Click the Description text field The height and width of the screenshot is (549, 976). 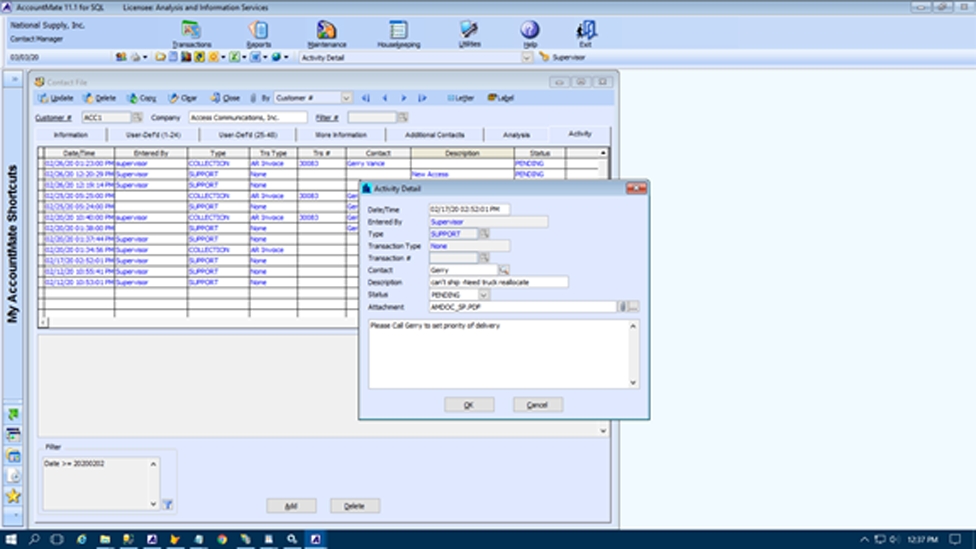[498, 282]
